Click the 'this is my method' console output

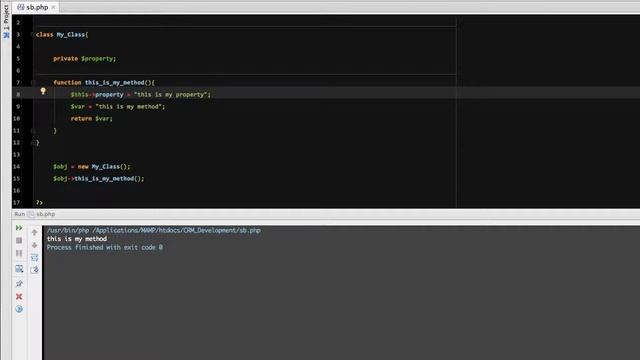[77, 239]
